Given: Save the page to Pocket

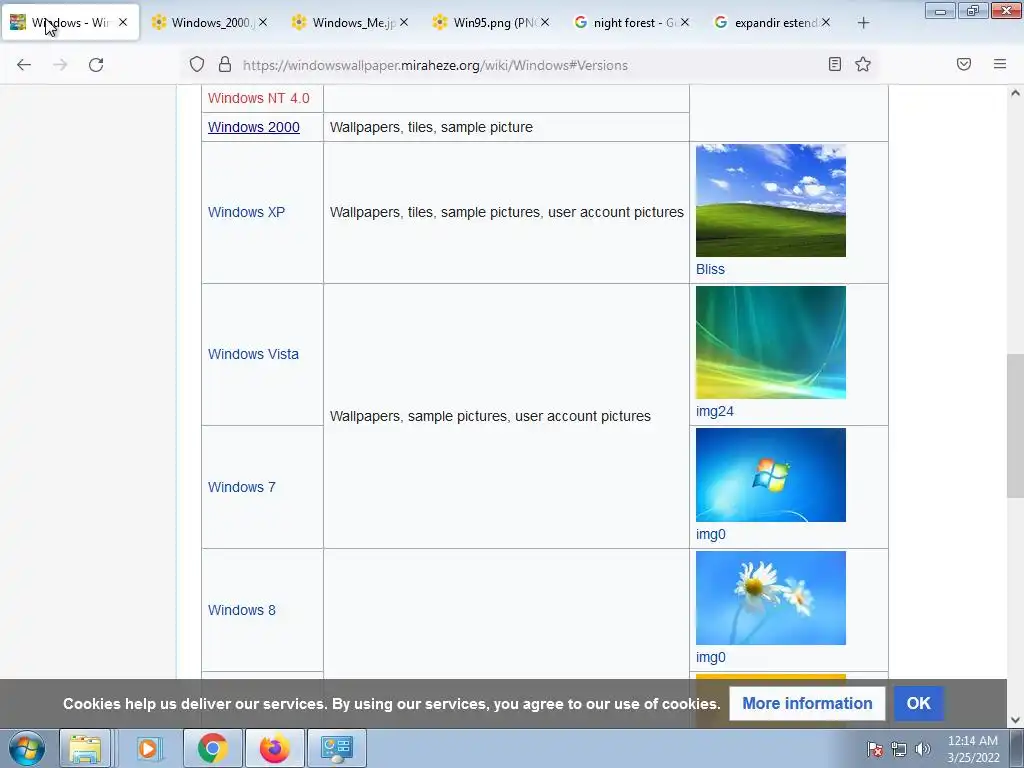Looking at the screenshot, I should [963, 64].
